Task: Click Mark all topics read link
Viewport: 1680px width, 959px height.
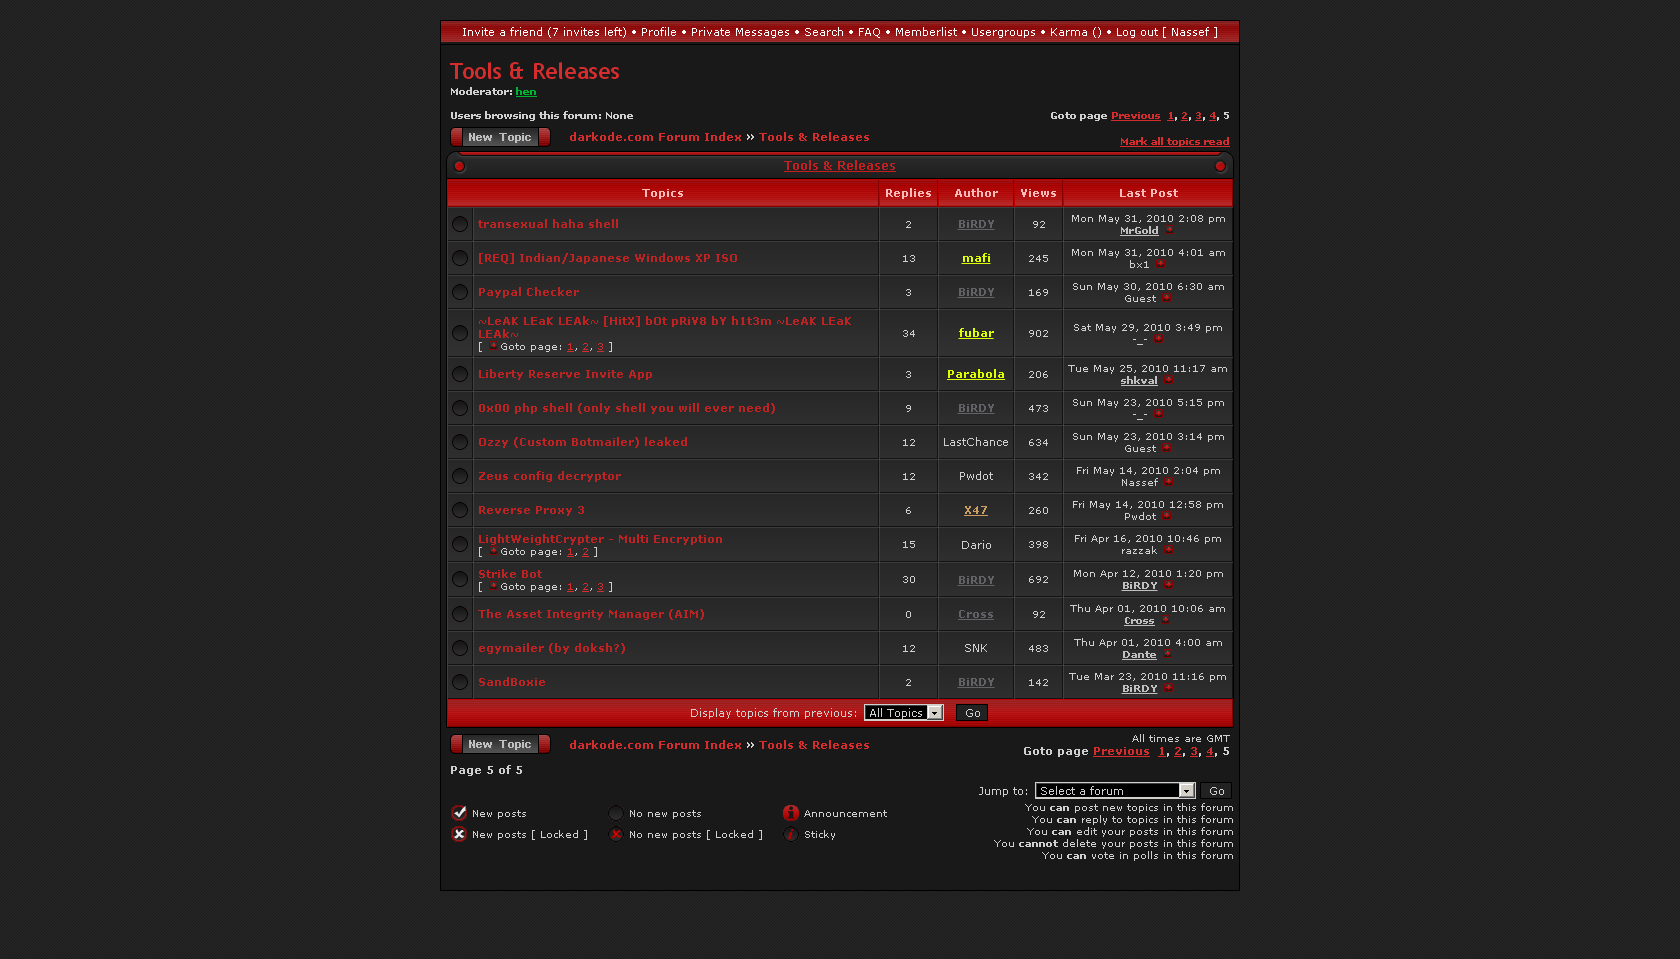Action: point(1174,142)
